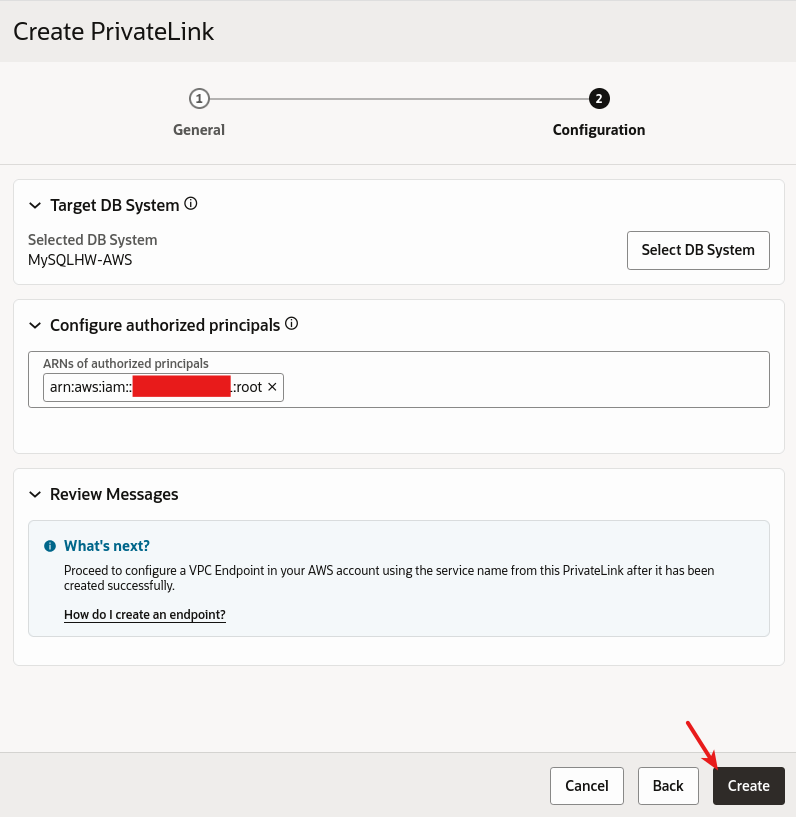Select the Configuration step label
The width and height of the screenshot is (796, 817).
(x=599, y=130)
